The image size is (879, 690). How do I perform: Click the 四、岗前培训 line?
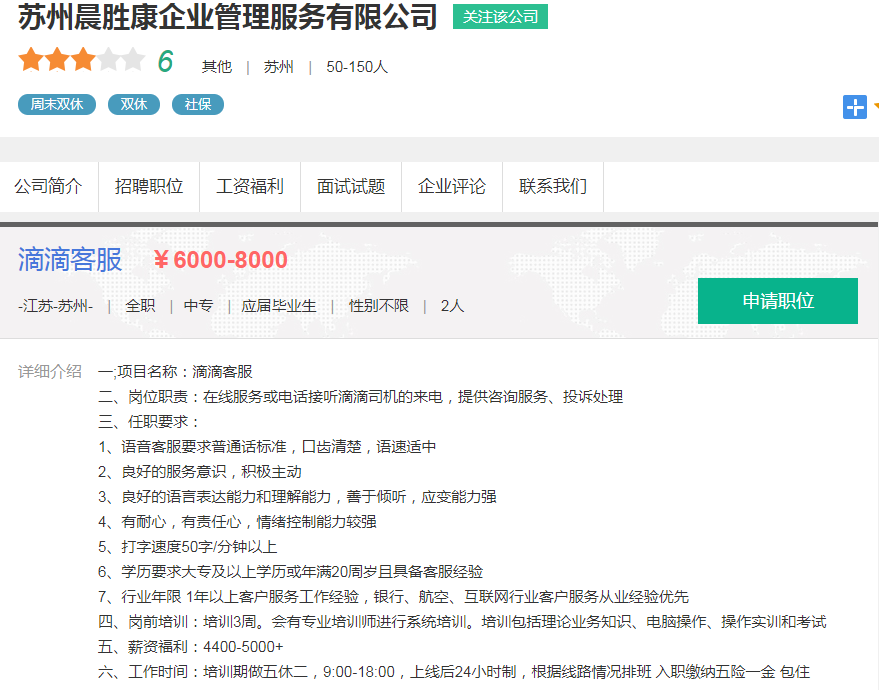462,622
